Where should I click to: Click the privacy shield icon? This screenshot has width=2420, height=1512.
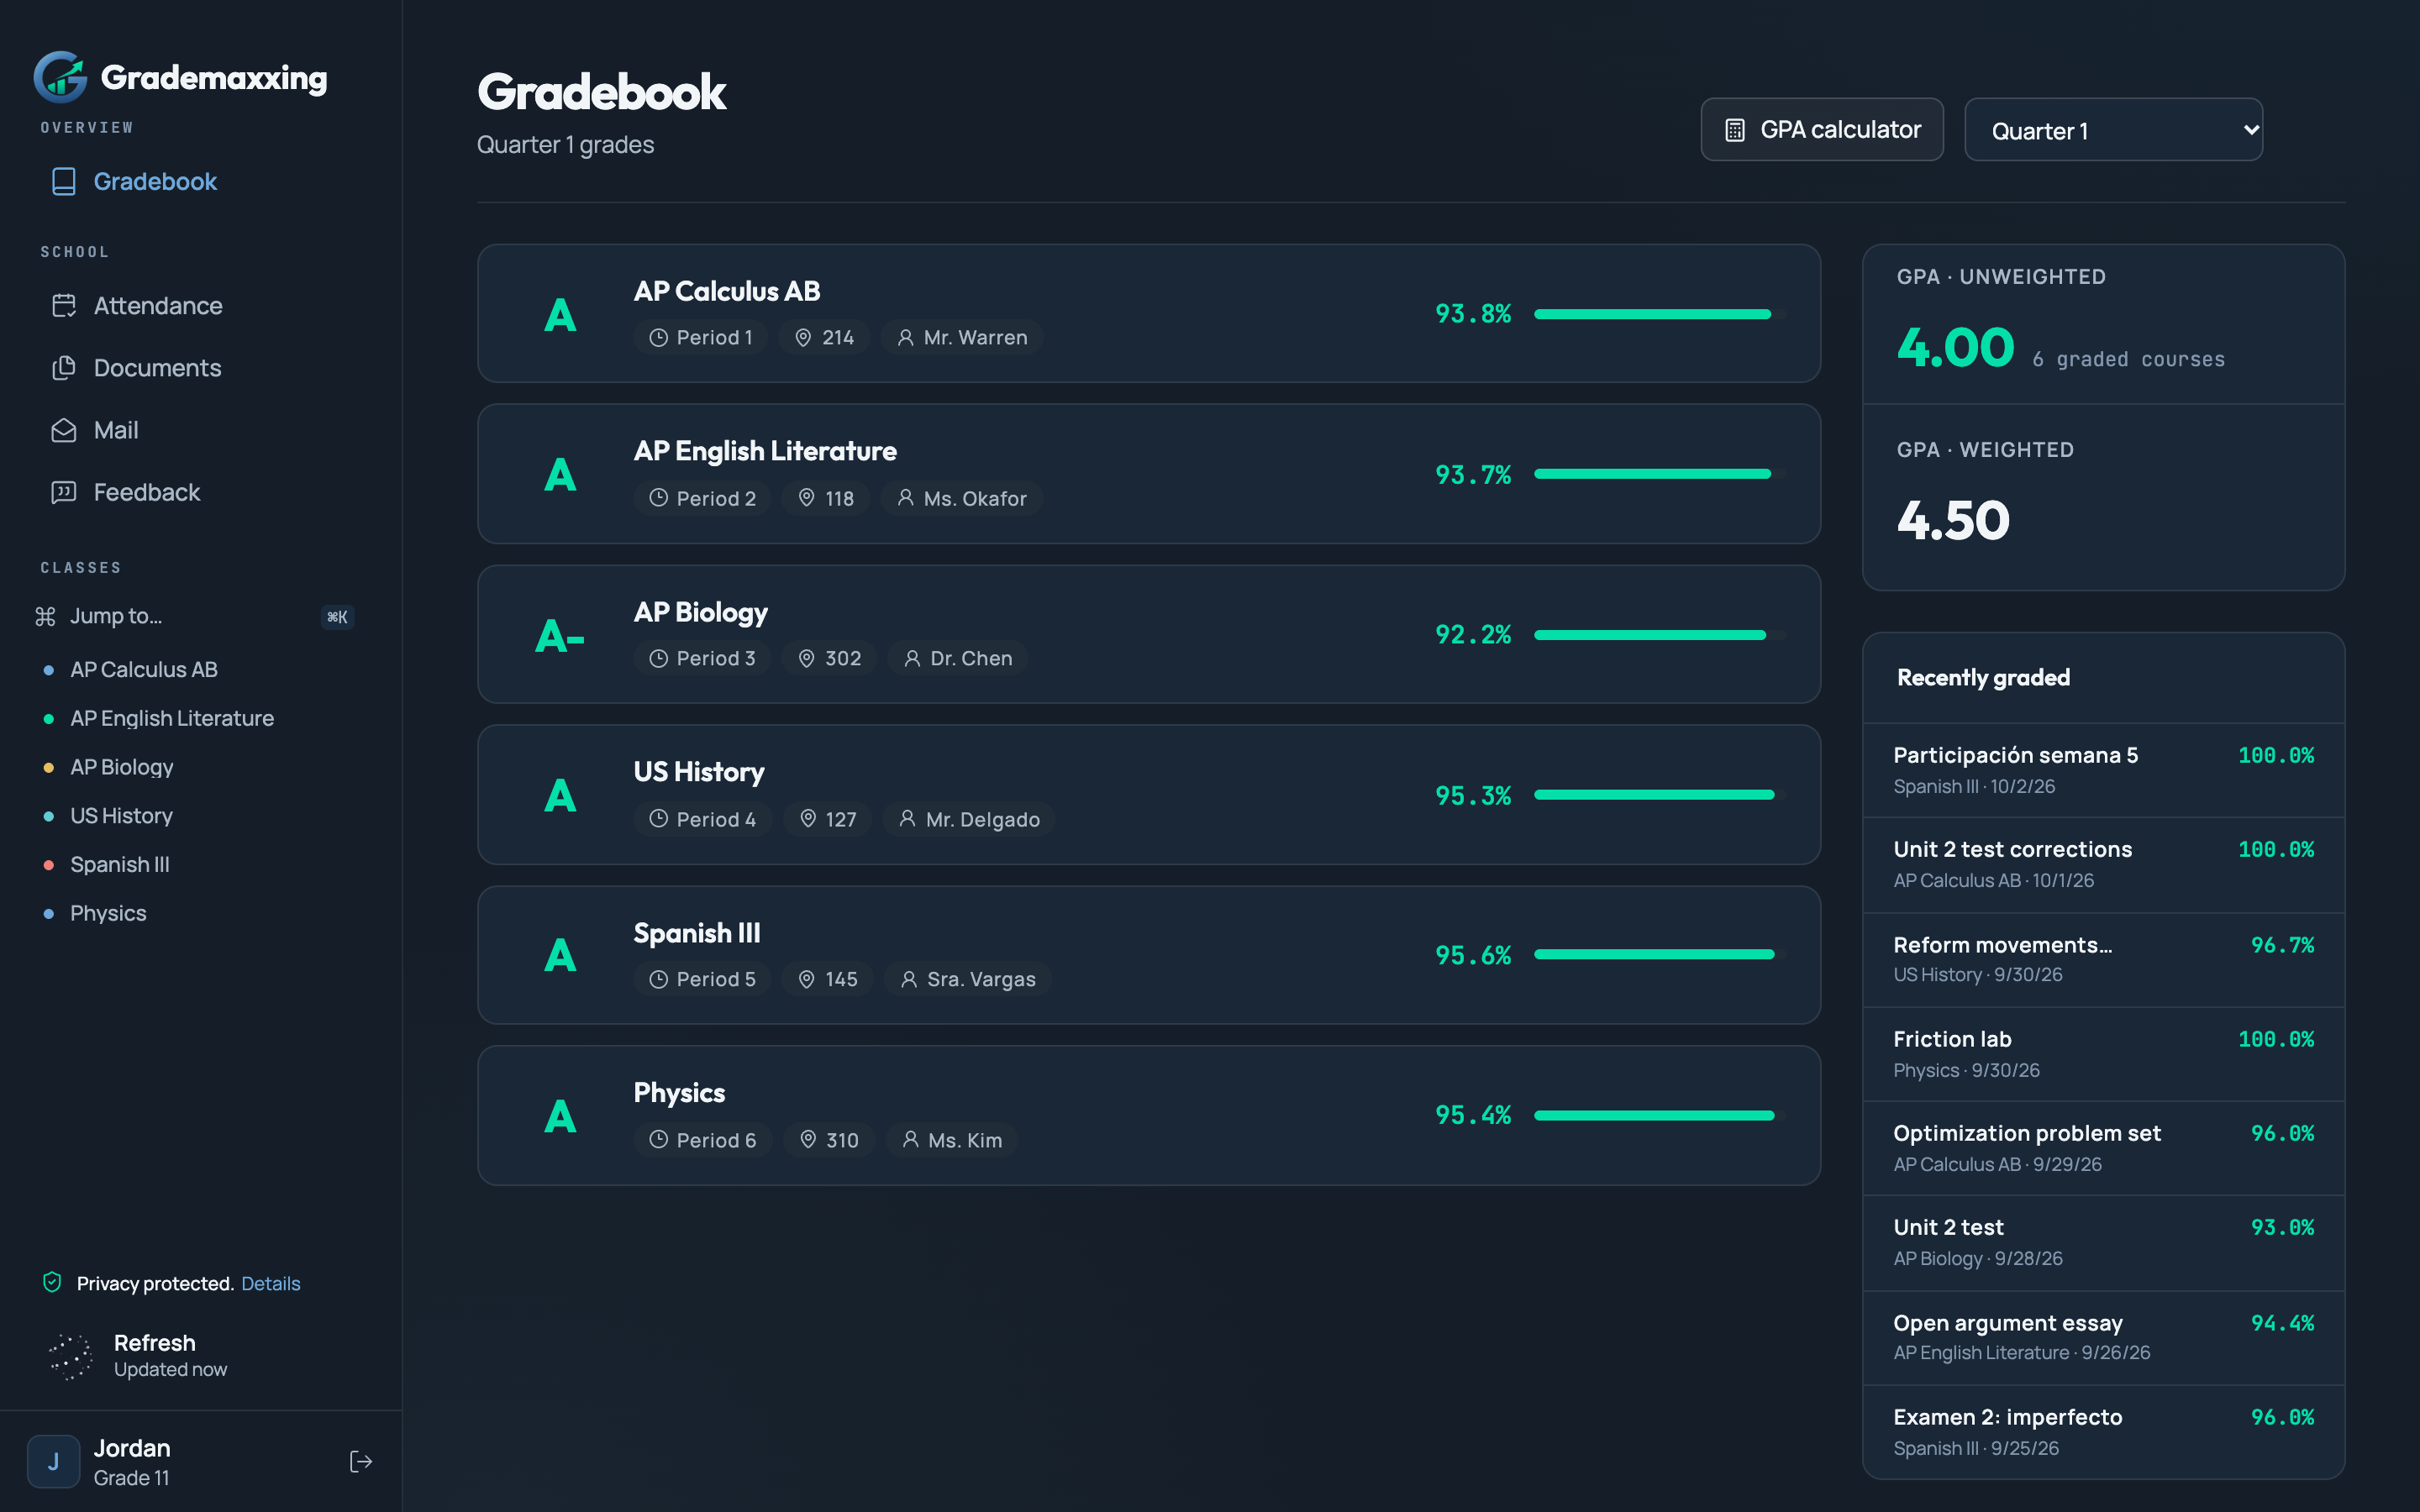(52, 1282)
